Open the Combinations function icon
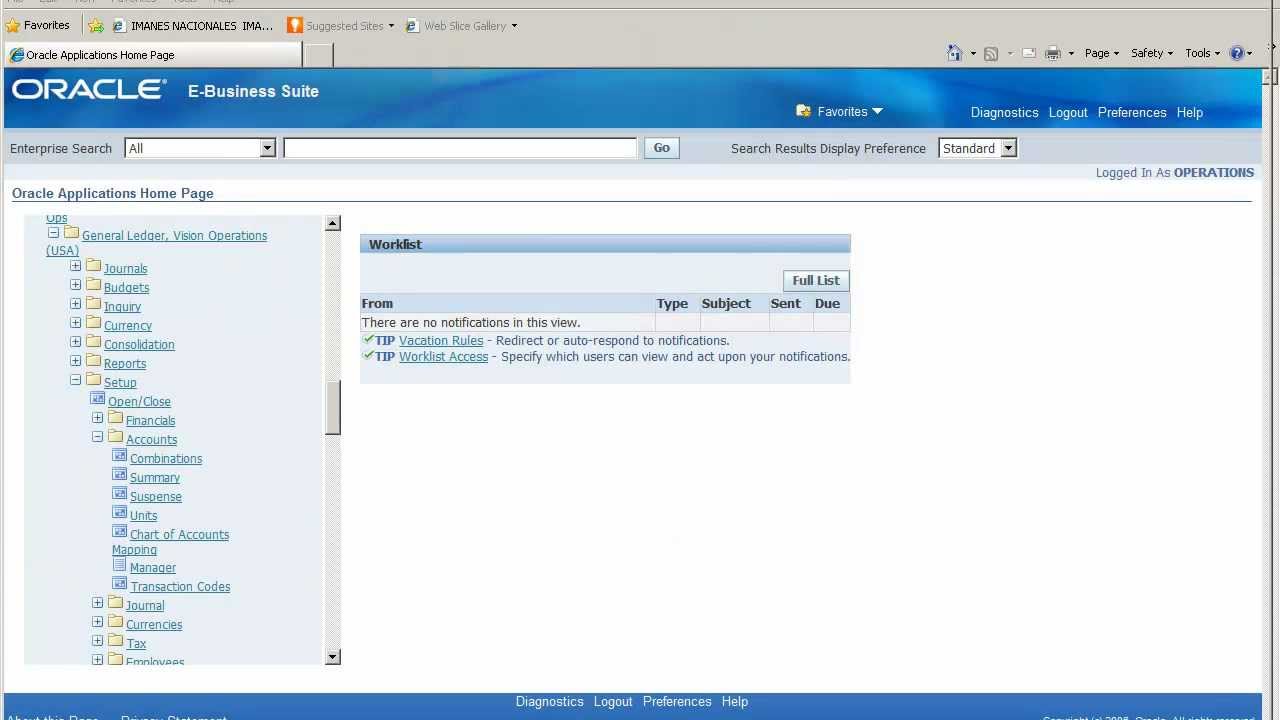Image resolution: width=1280 pixels, height=720 pixels. point(120,456)
